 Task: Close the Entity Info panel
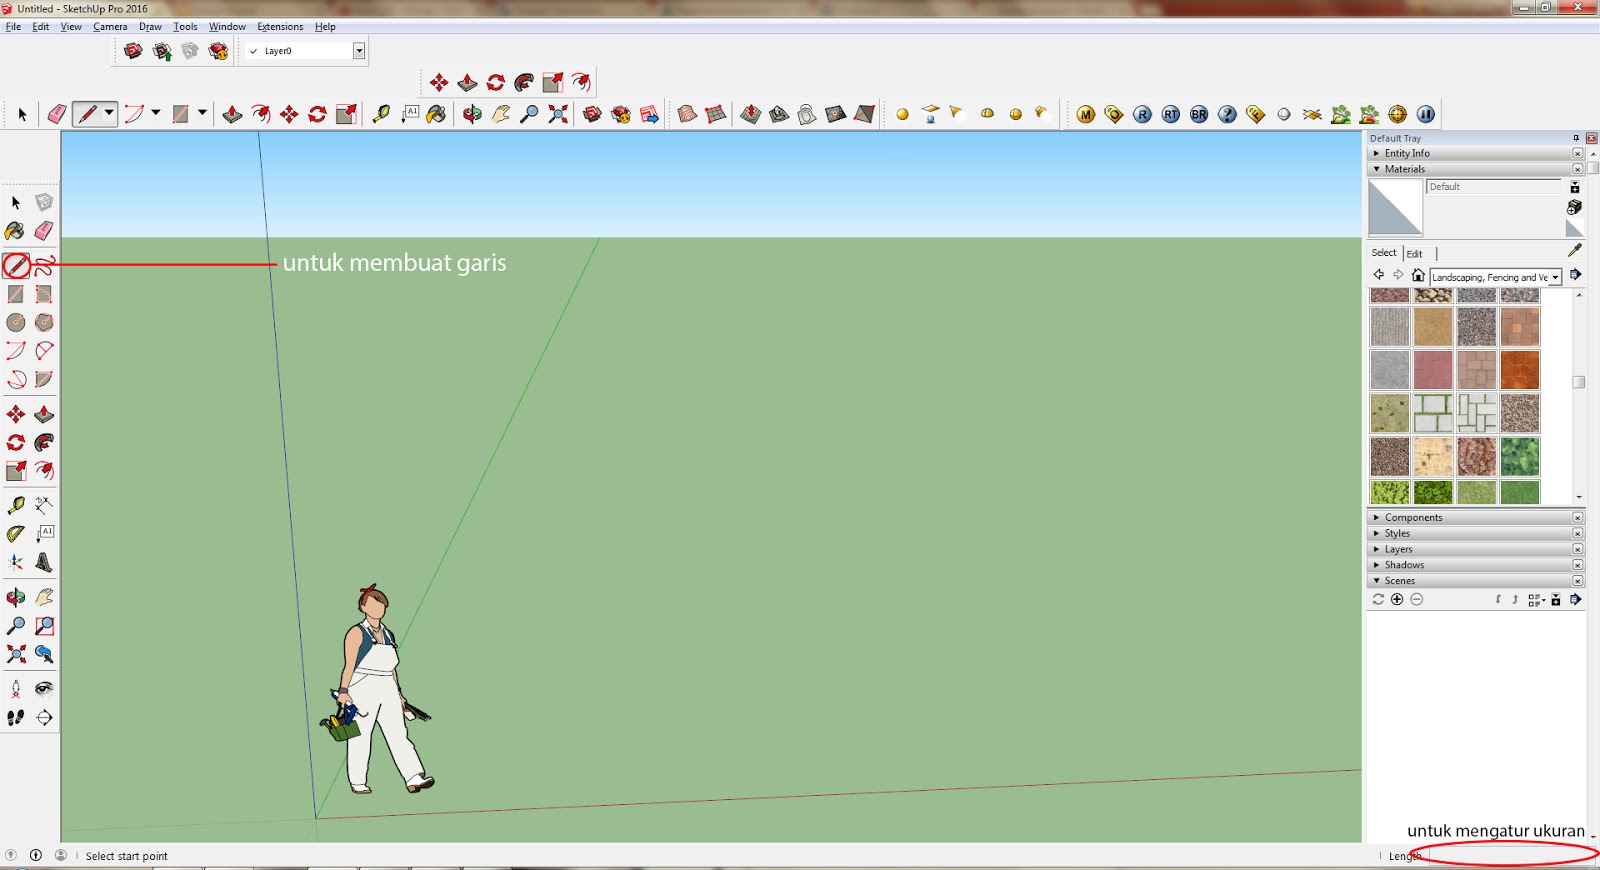tap(1578, 153)
